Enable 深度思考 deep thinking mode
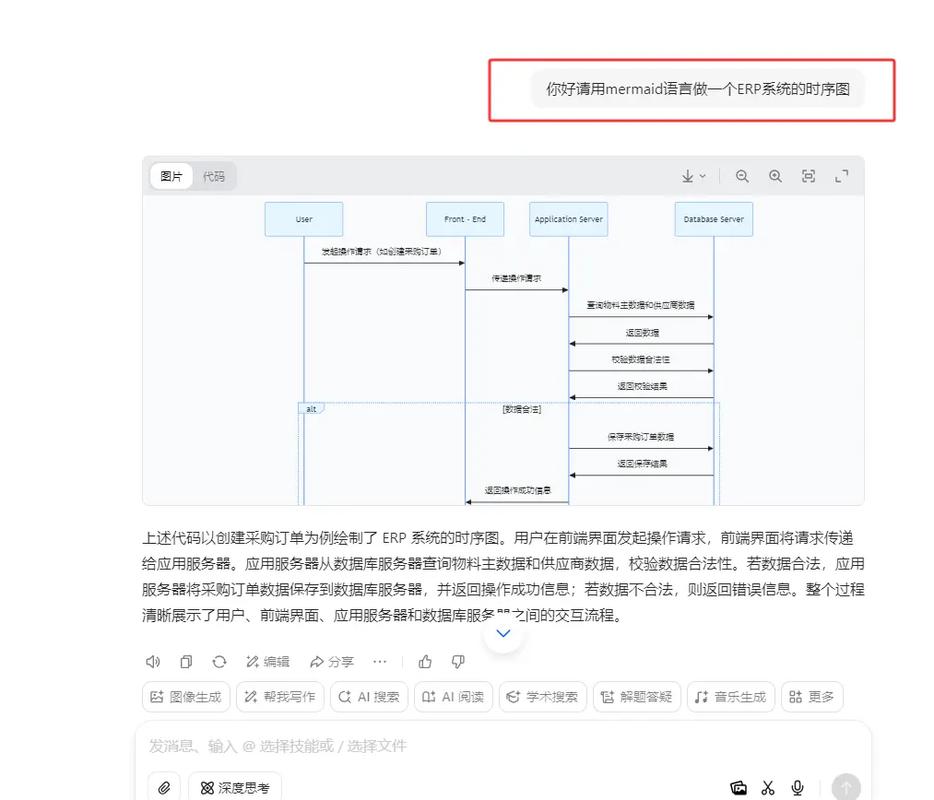The width and height of the screenshot is (934, 800). pyautogui.click(x=234, y=787)
